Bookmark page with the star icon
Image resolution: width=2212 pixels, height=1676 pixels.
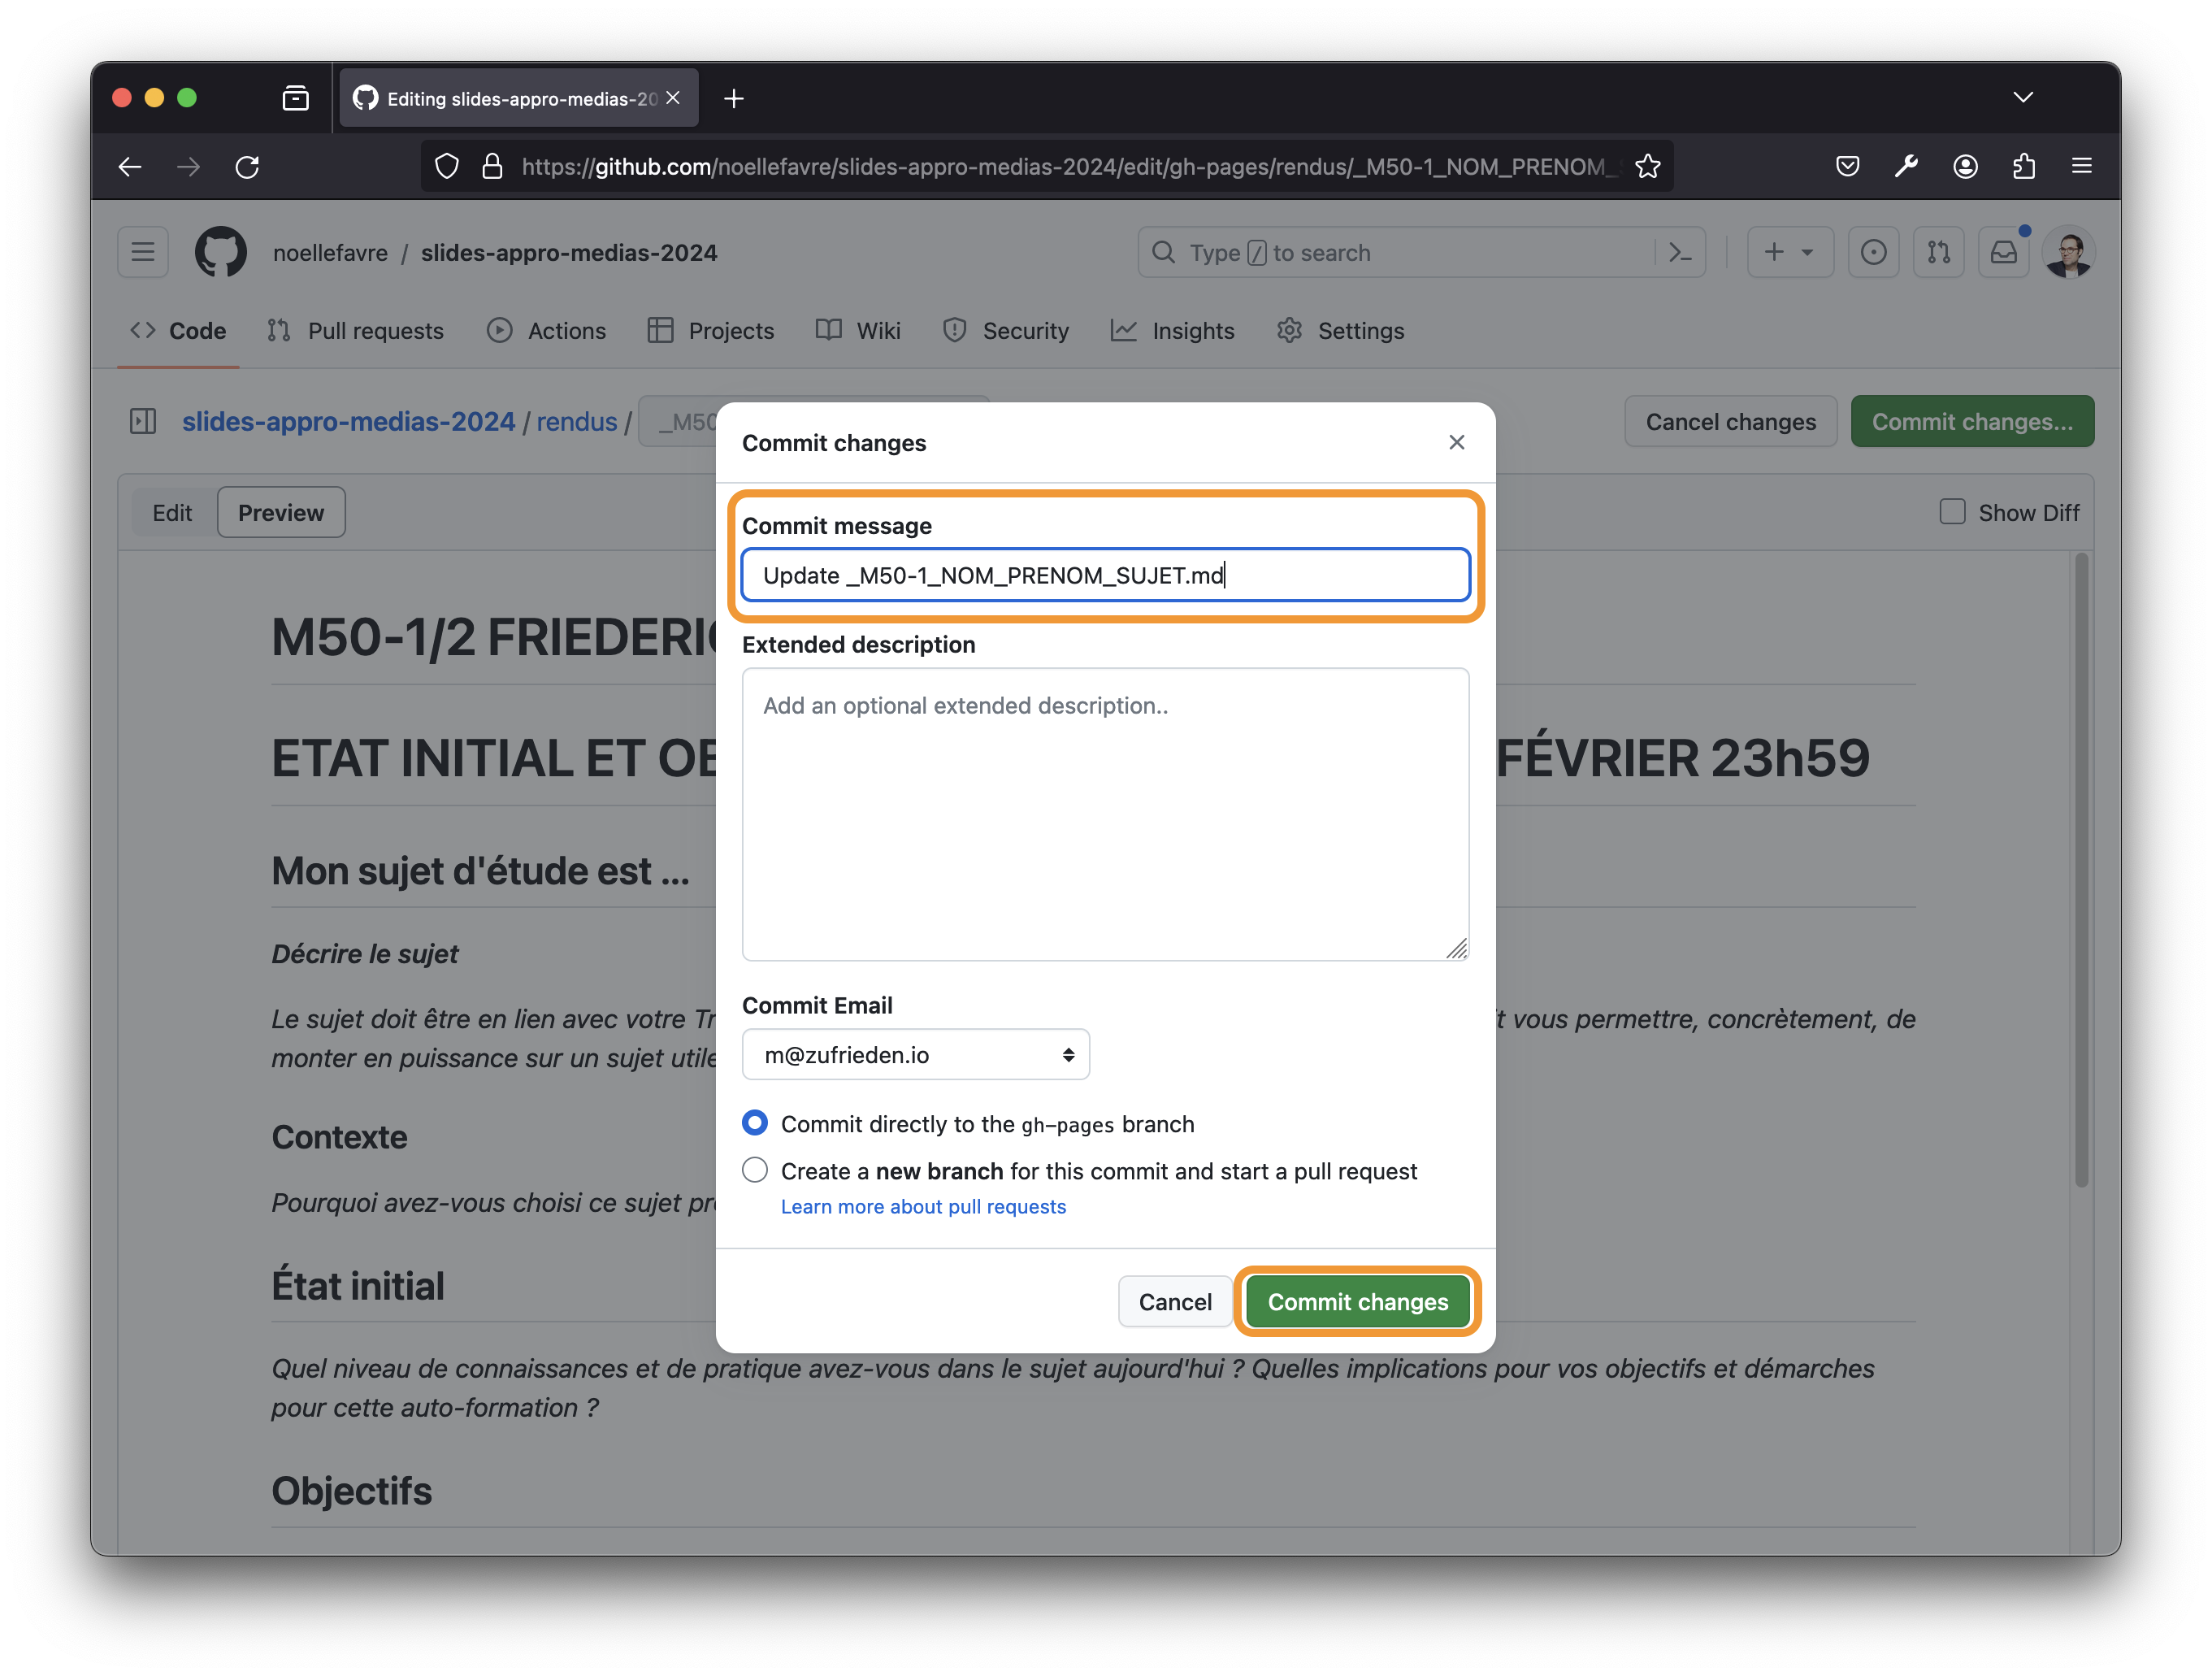[x=1648, y=166]
